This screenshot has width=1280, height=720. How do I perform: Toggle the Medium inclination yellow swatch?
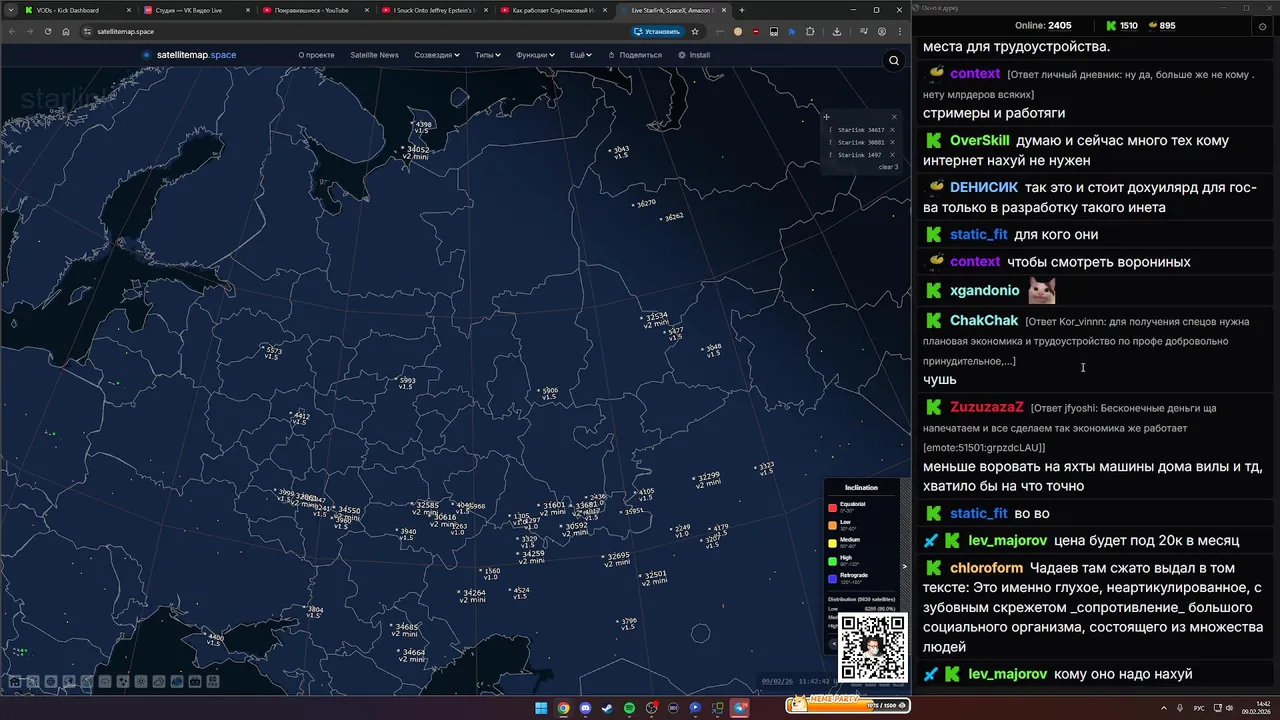(x=832, y=543)
